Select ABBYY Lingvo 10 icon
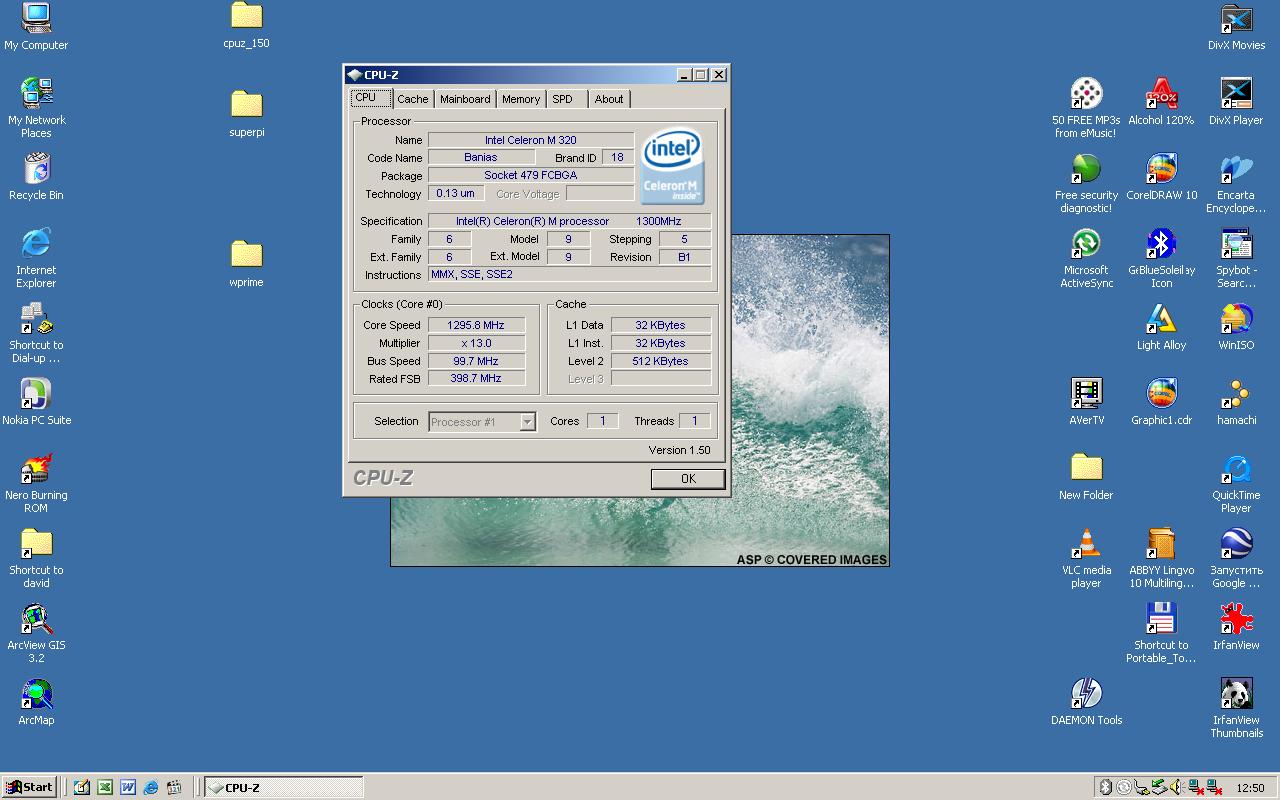This screenshot has height=800, width=1280. tap(1161, 558)
